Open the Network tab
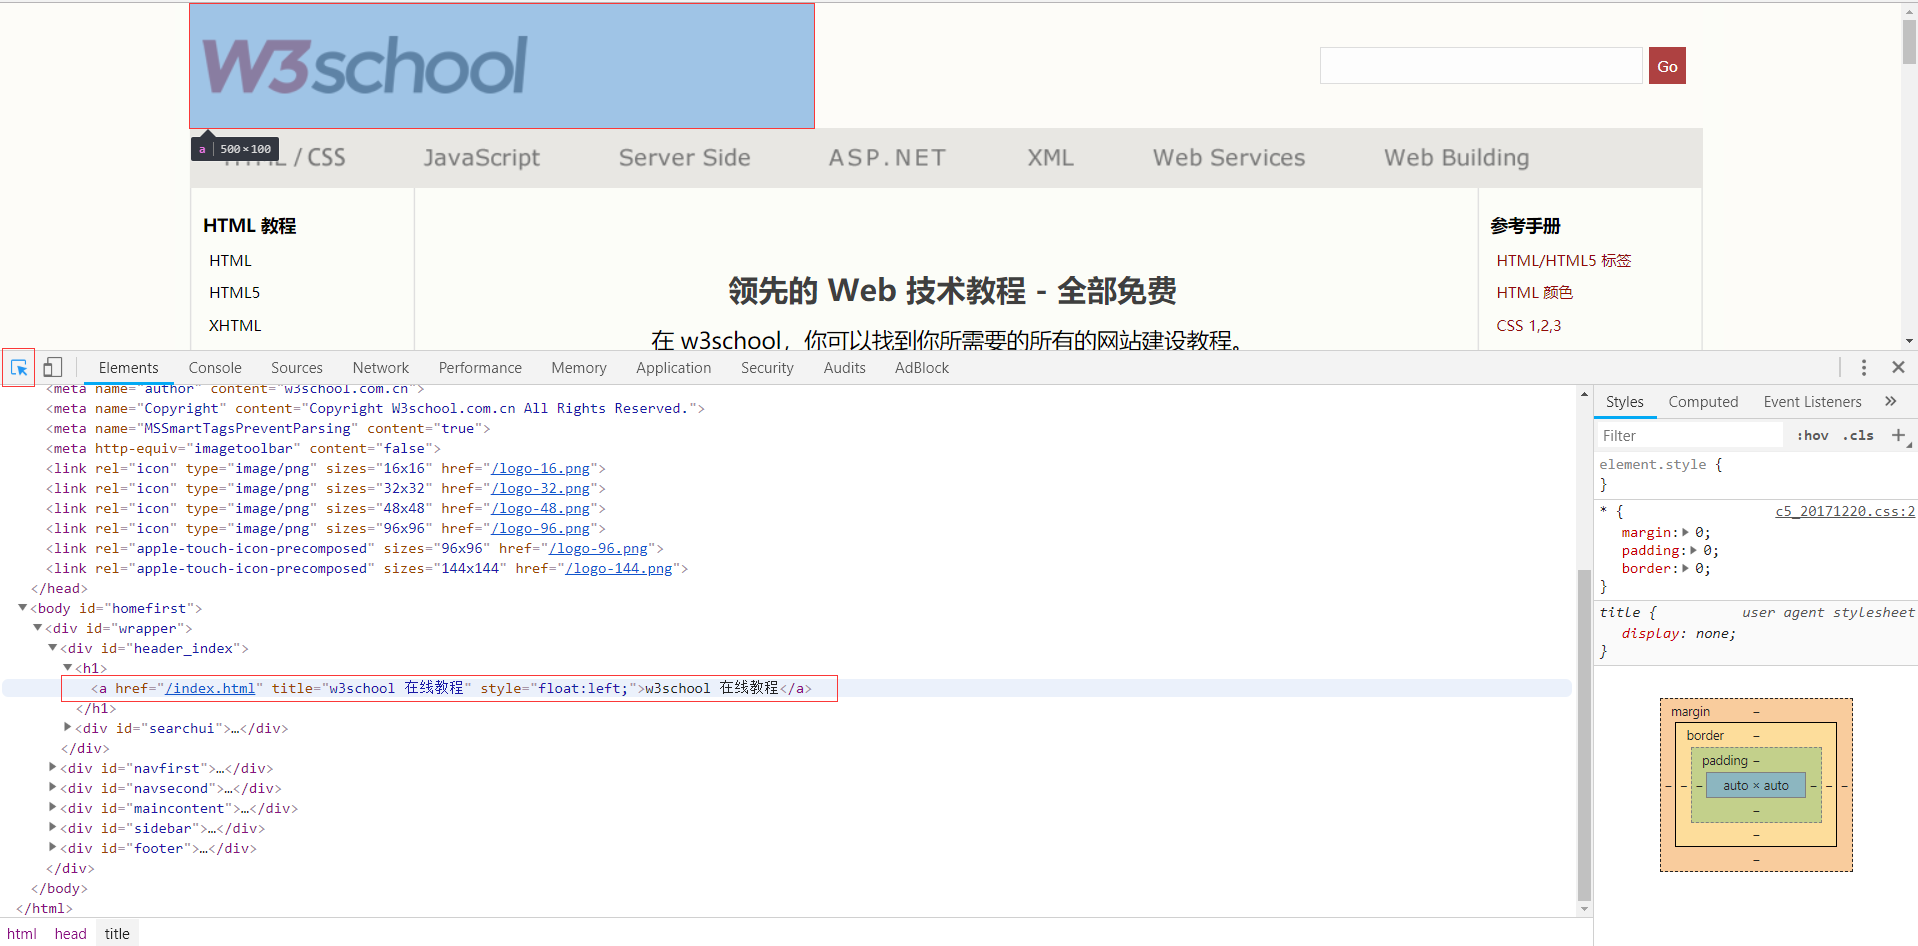1918x946 pixels. [x=380, y=368]
